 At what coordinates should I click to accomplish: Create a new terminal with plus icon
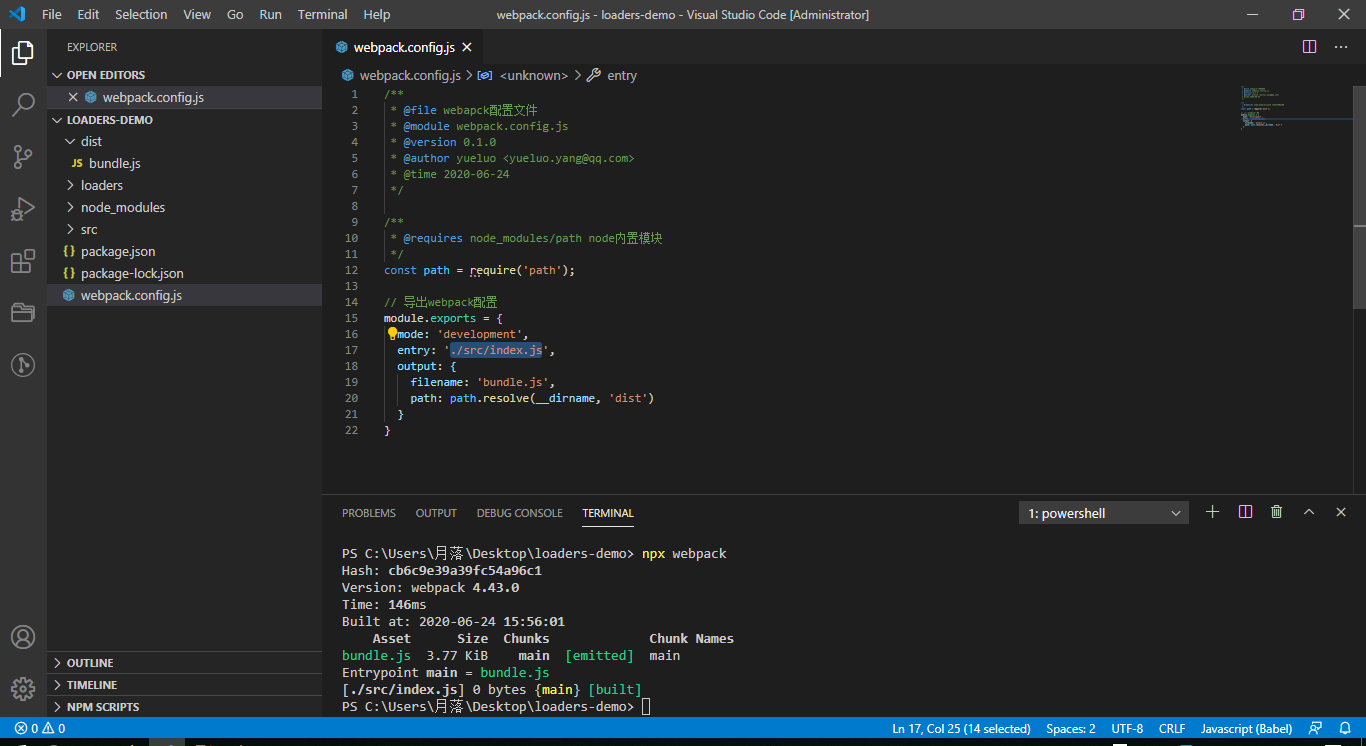tap(1212, 512)
